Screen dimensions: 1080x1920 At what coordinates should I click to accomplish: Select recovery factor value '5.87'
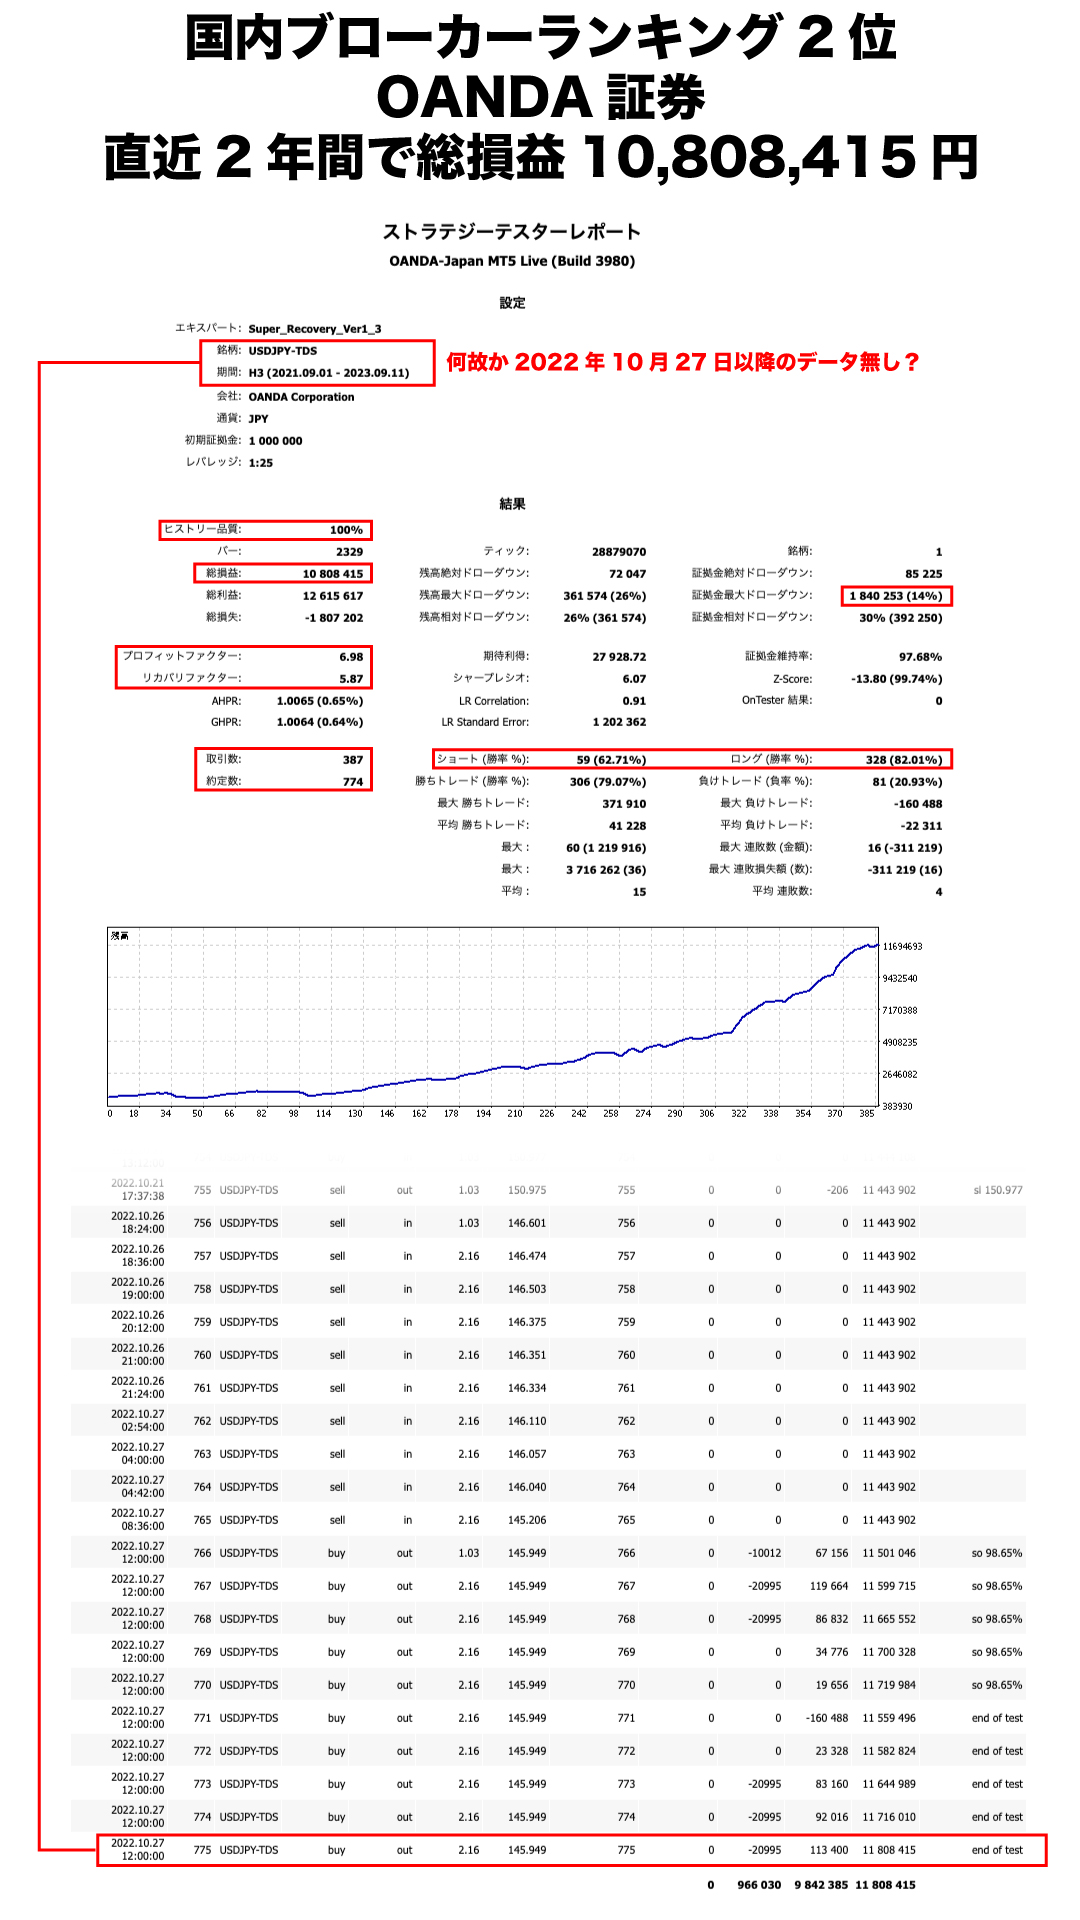(x=351, y=679)
